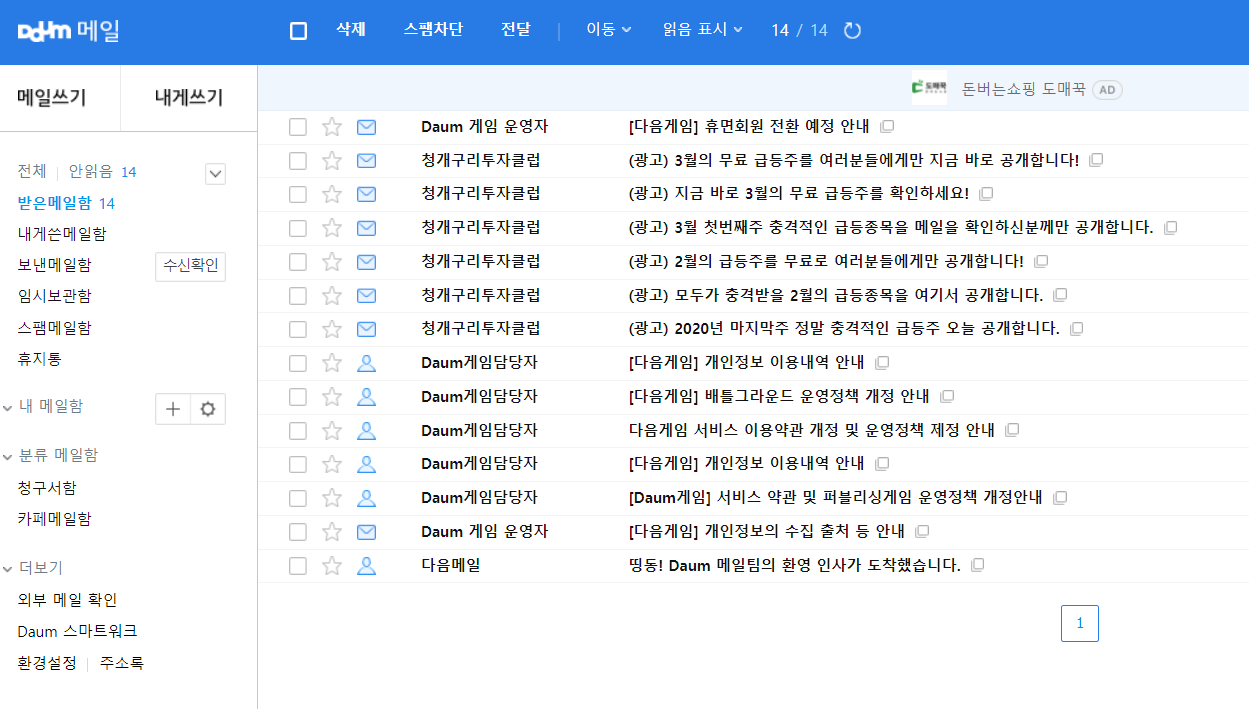Refresh the mail list with the reload icon
The width and height of the screenshot is (1249, 709).
(x=852, y=30)
